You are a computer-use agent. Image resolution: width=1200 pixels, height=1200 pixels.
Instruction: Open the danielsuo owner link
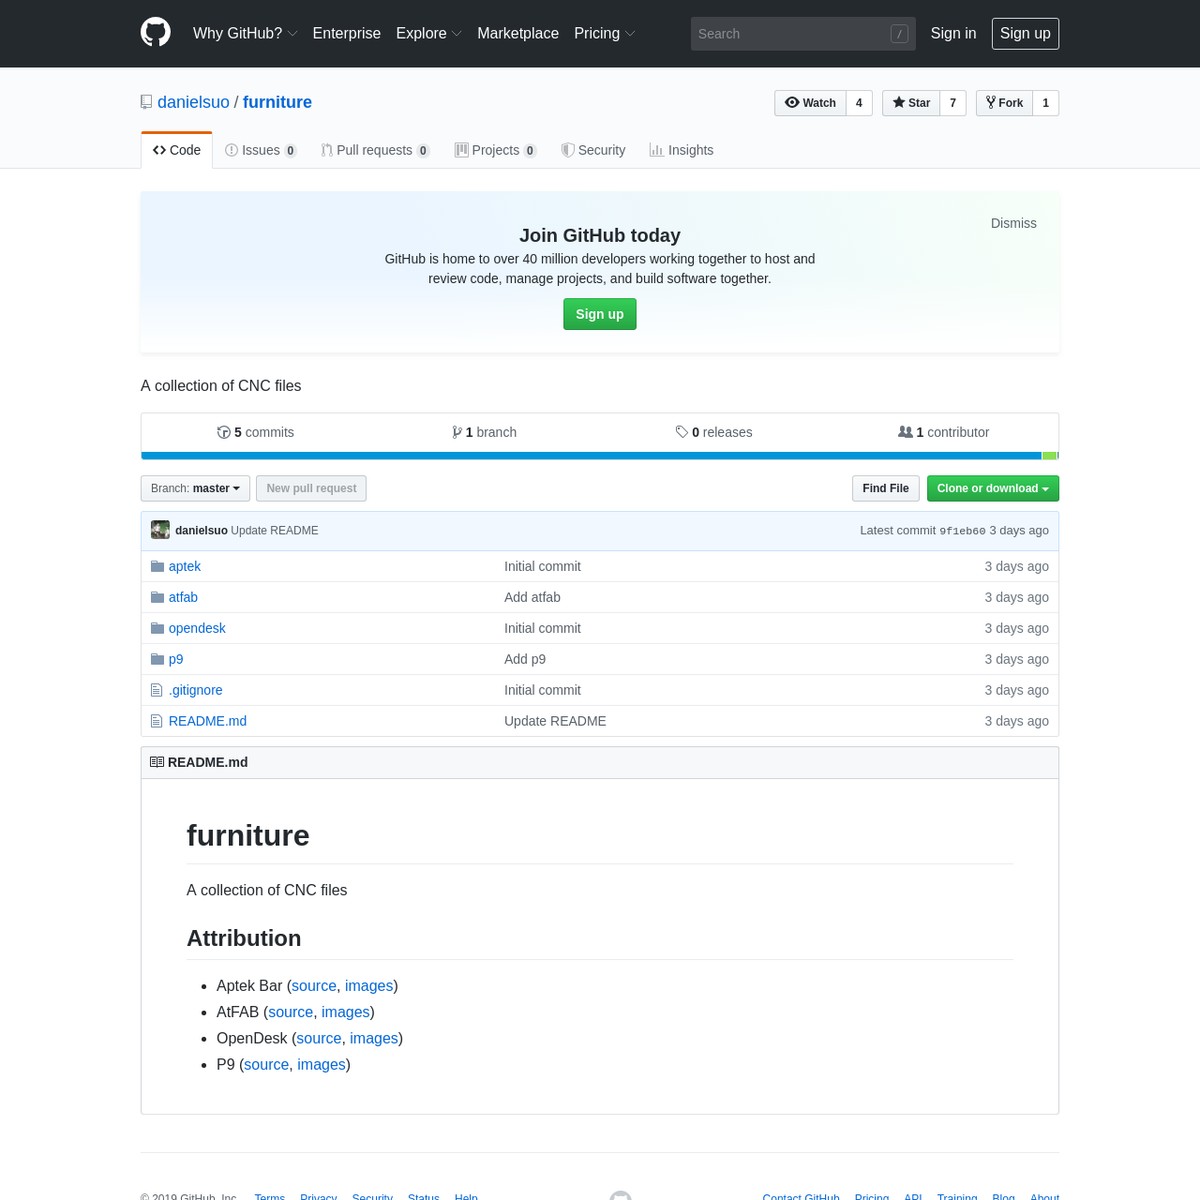193,102
